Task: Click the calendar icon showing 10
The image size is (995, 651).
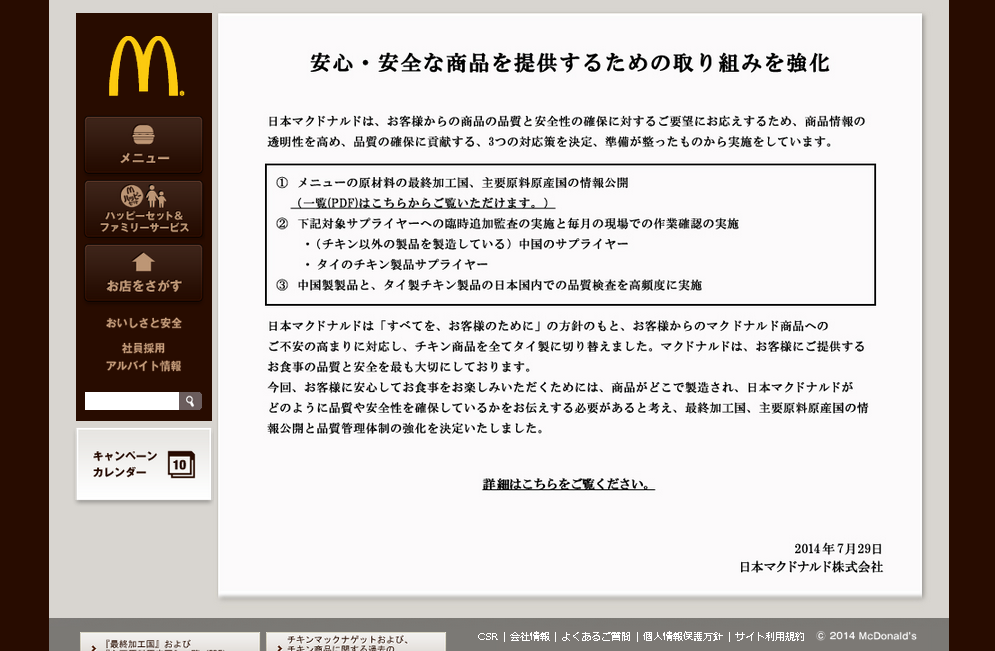Action: tap(181, 464)
